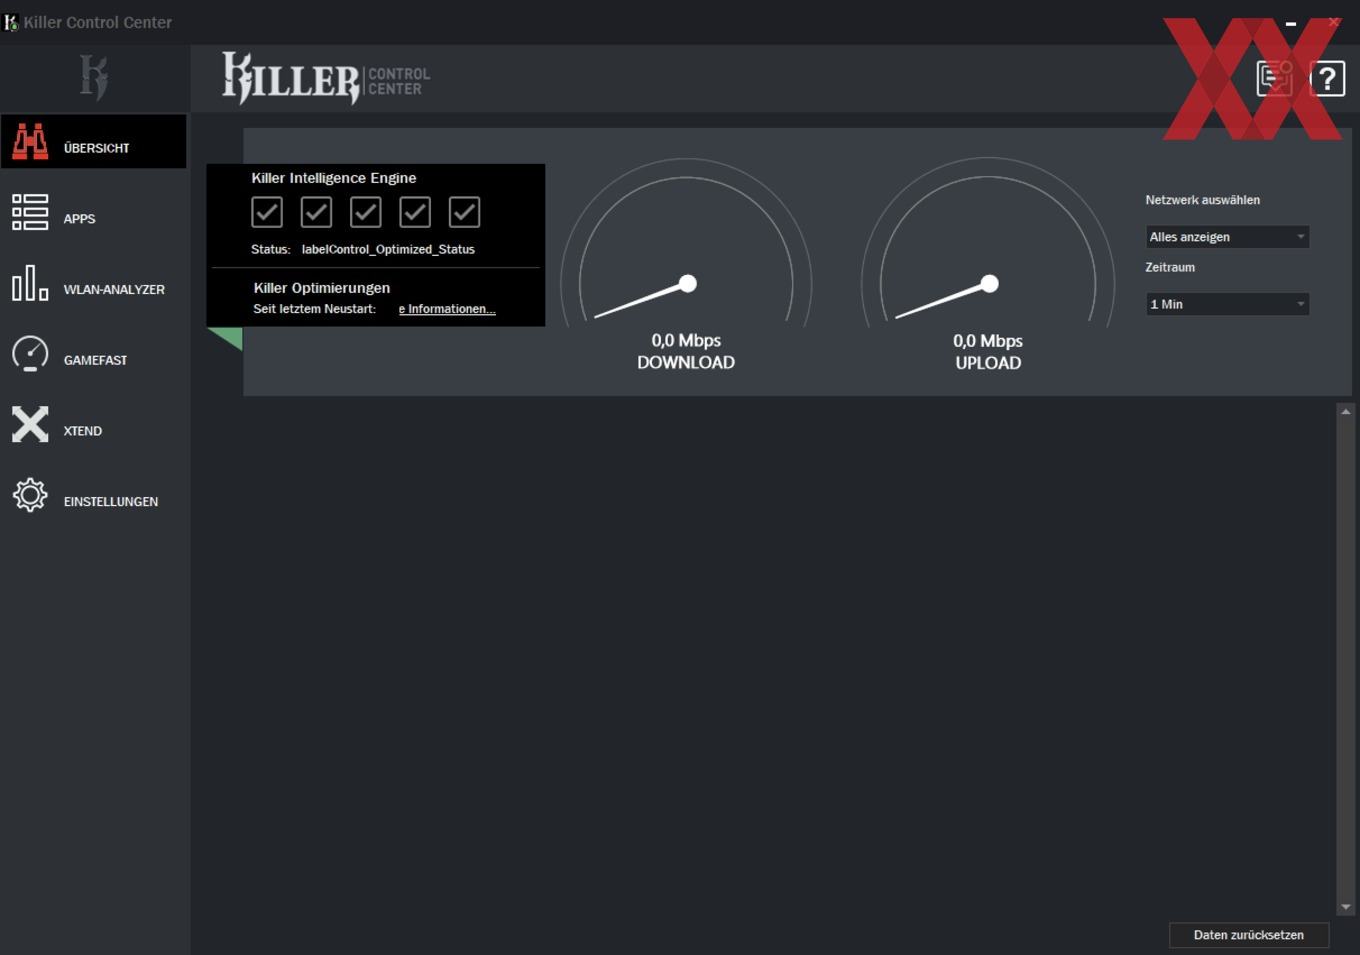This screenshot has width=1360, height=955.
Task: Click the Killer Control Center title bar icon
Action: click(x=11, y=22)
